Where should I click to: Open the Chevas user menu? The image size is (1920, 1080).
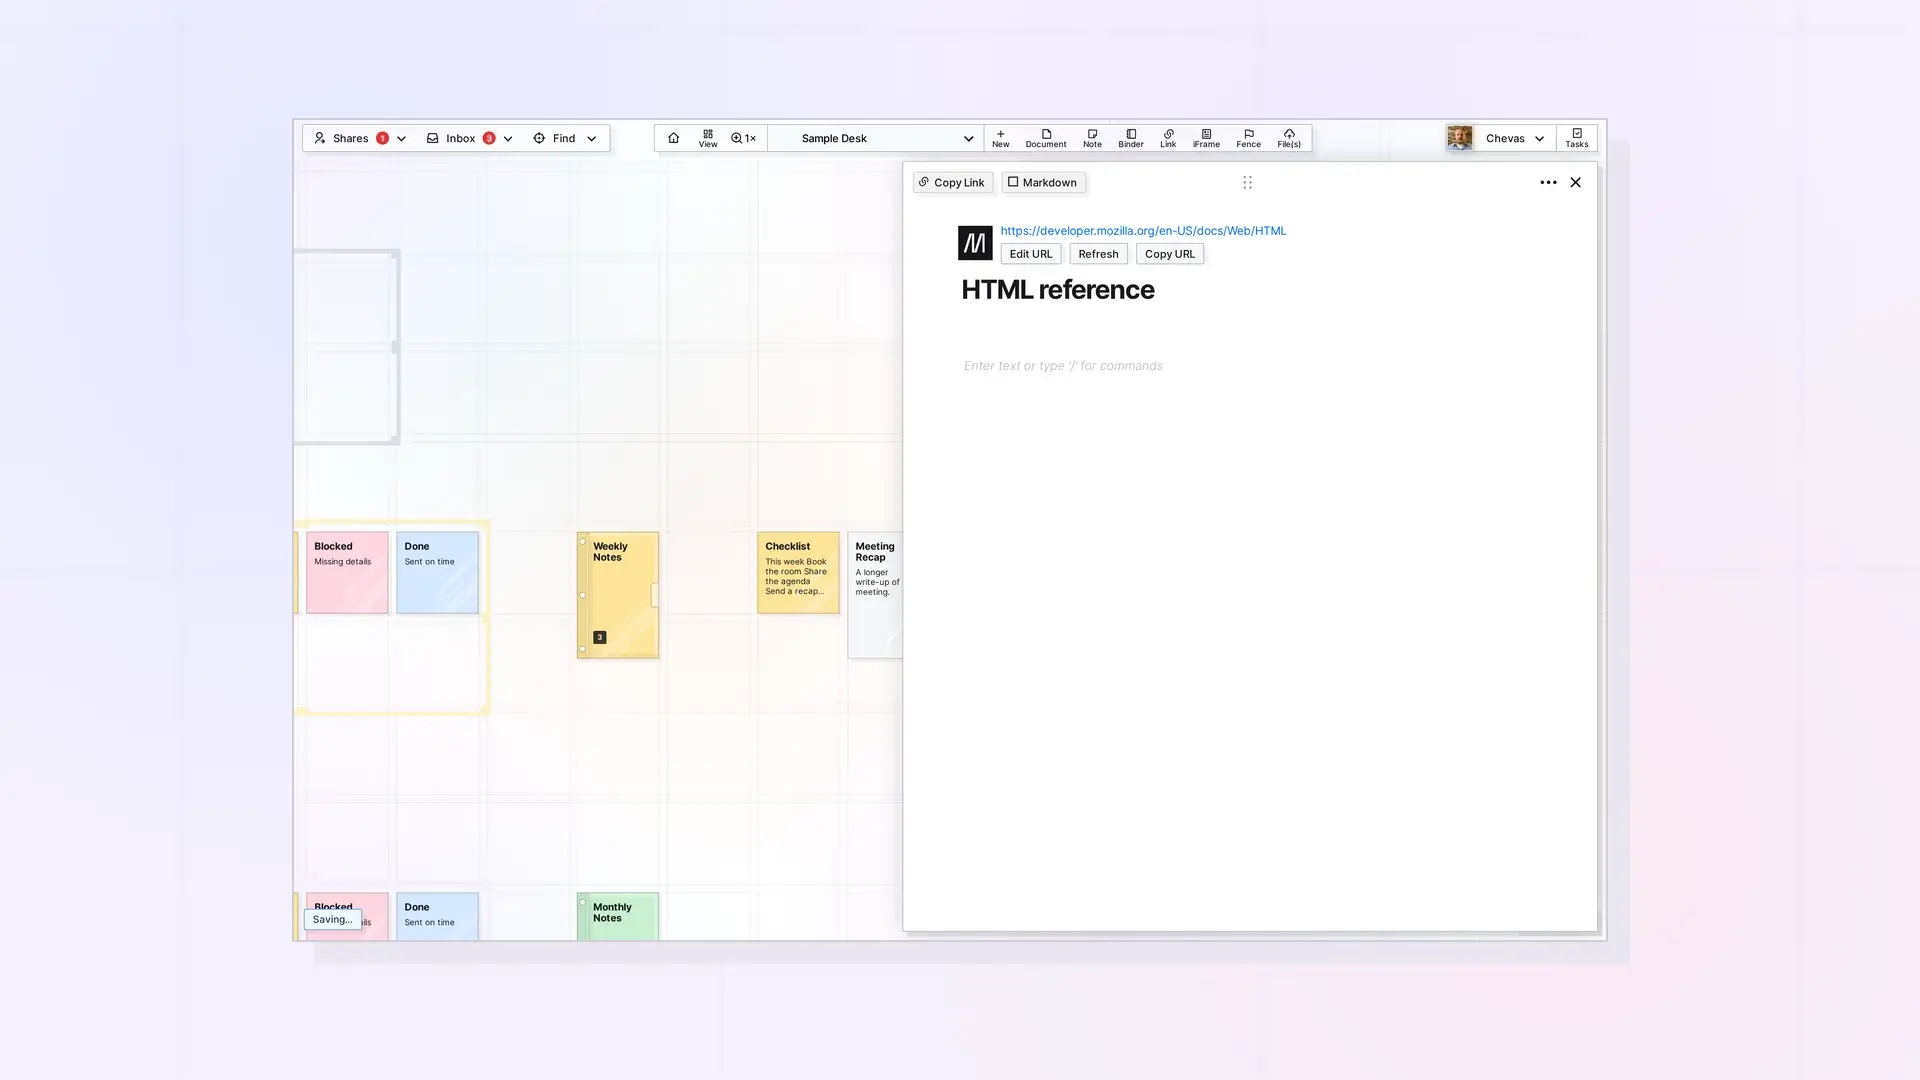point(1515,138)
